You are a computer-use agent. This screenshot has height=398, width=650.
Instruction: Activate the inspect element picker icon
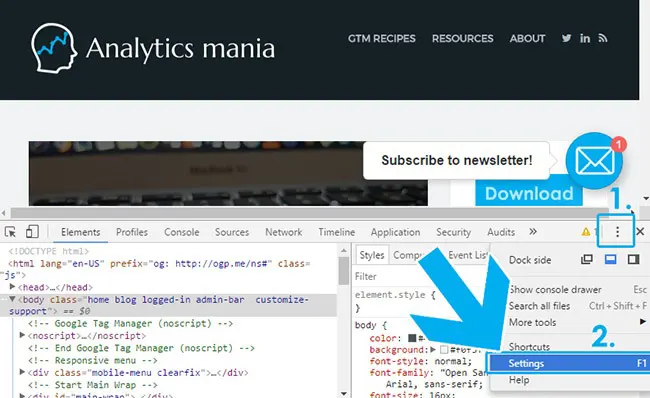pos(10,232)
